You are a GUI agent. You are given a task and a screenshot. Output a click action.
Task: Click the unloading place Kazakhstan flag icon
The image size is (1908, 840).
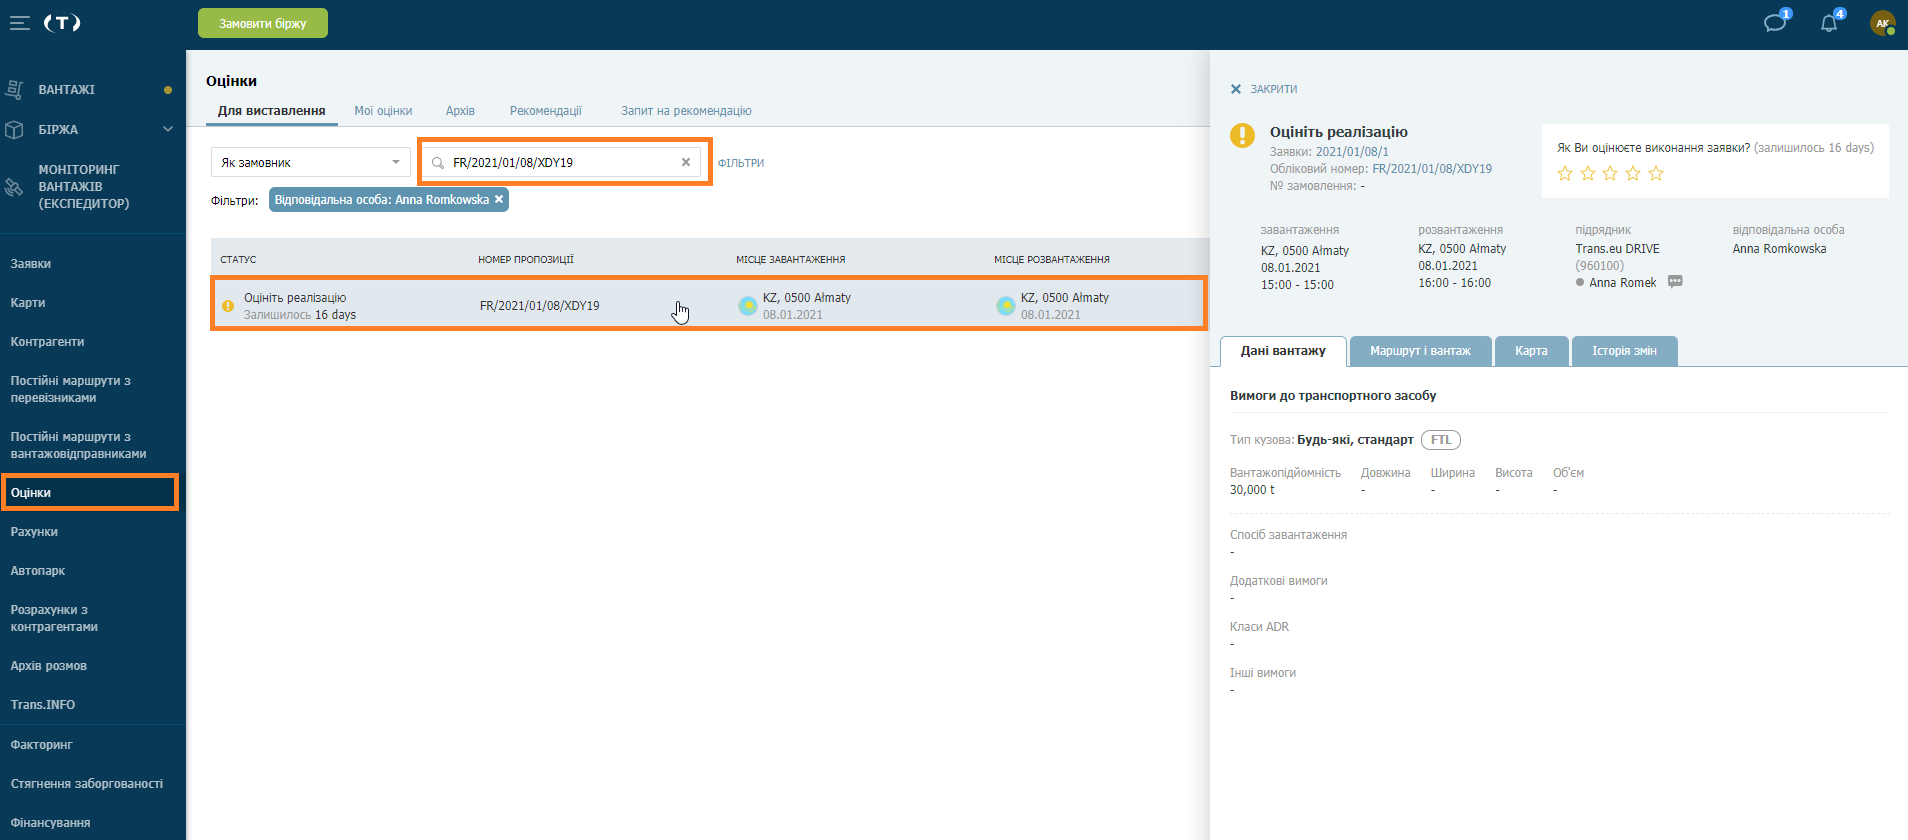tap(1005, 306)
